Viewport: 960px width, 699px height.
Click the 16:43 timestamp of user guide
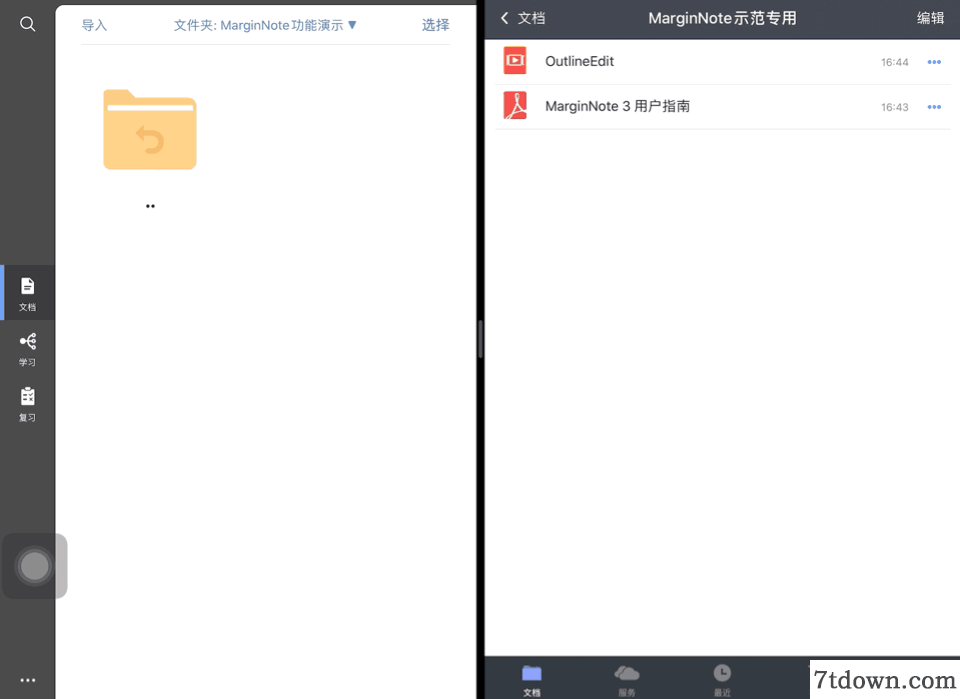pos(894,107)
